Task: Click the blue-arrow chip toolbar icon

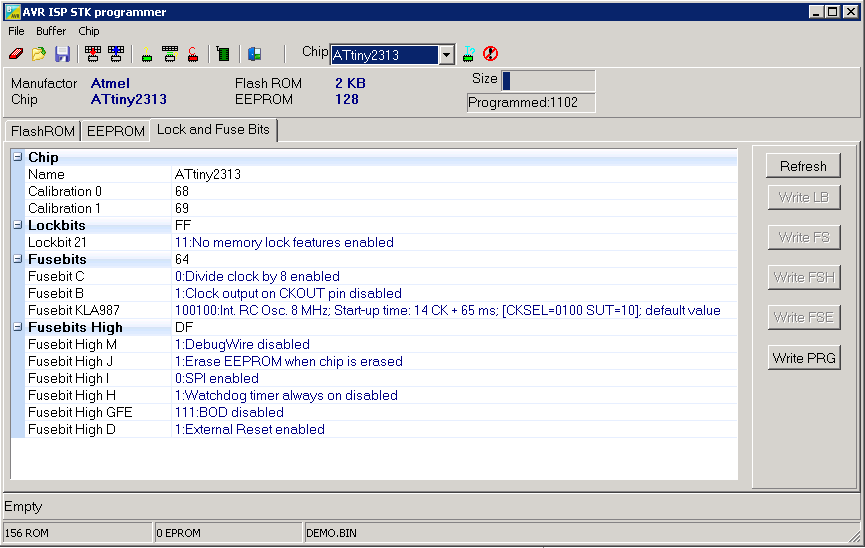Action: 115,54
